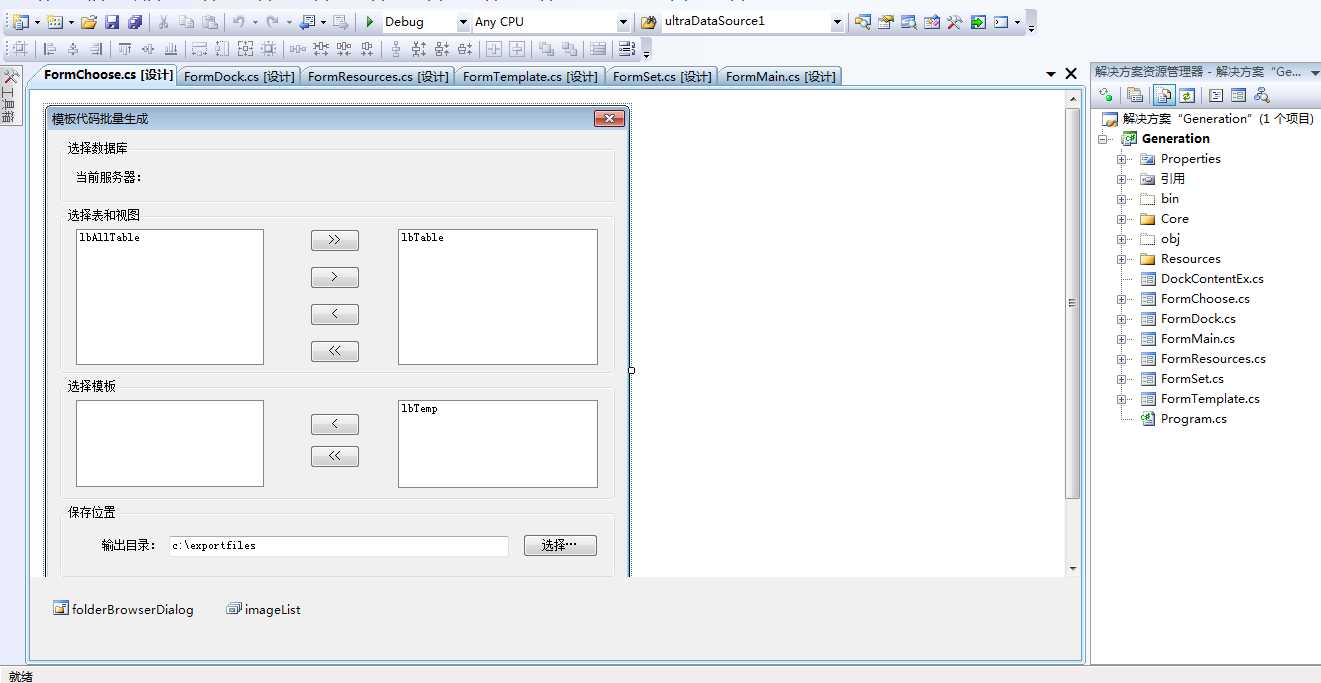
Task: Click the >> move-all button for tables
Action: click(335, 240)
